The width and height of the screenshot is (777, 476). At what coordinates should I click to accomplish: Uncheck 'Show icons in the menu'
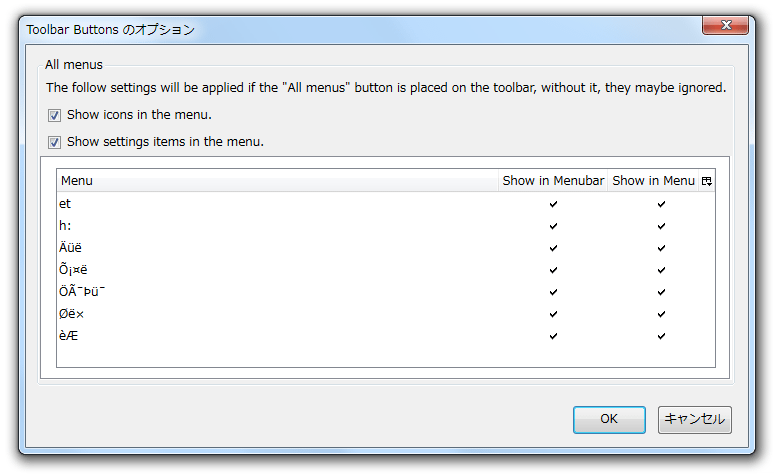click(55, 115)
